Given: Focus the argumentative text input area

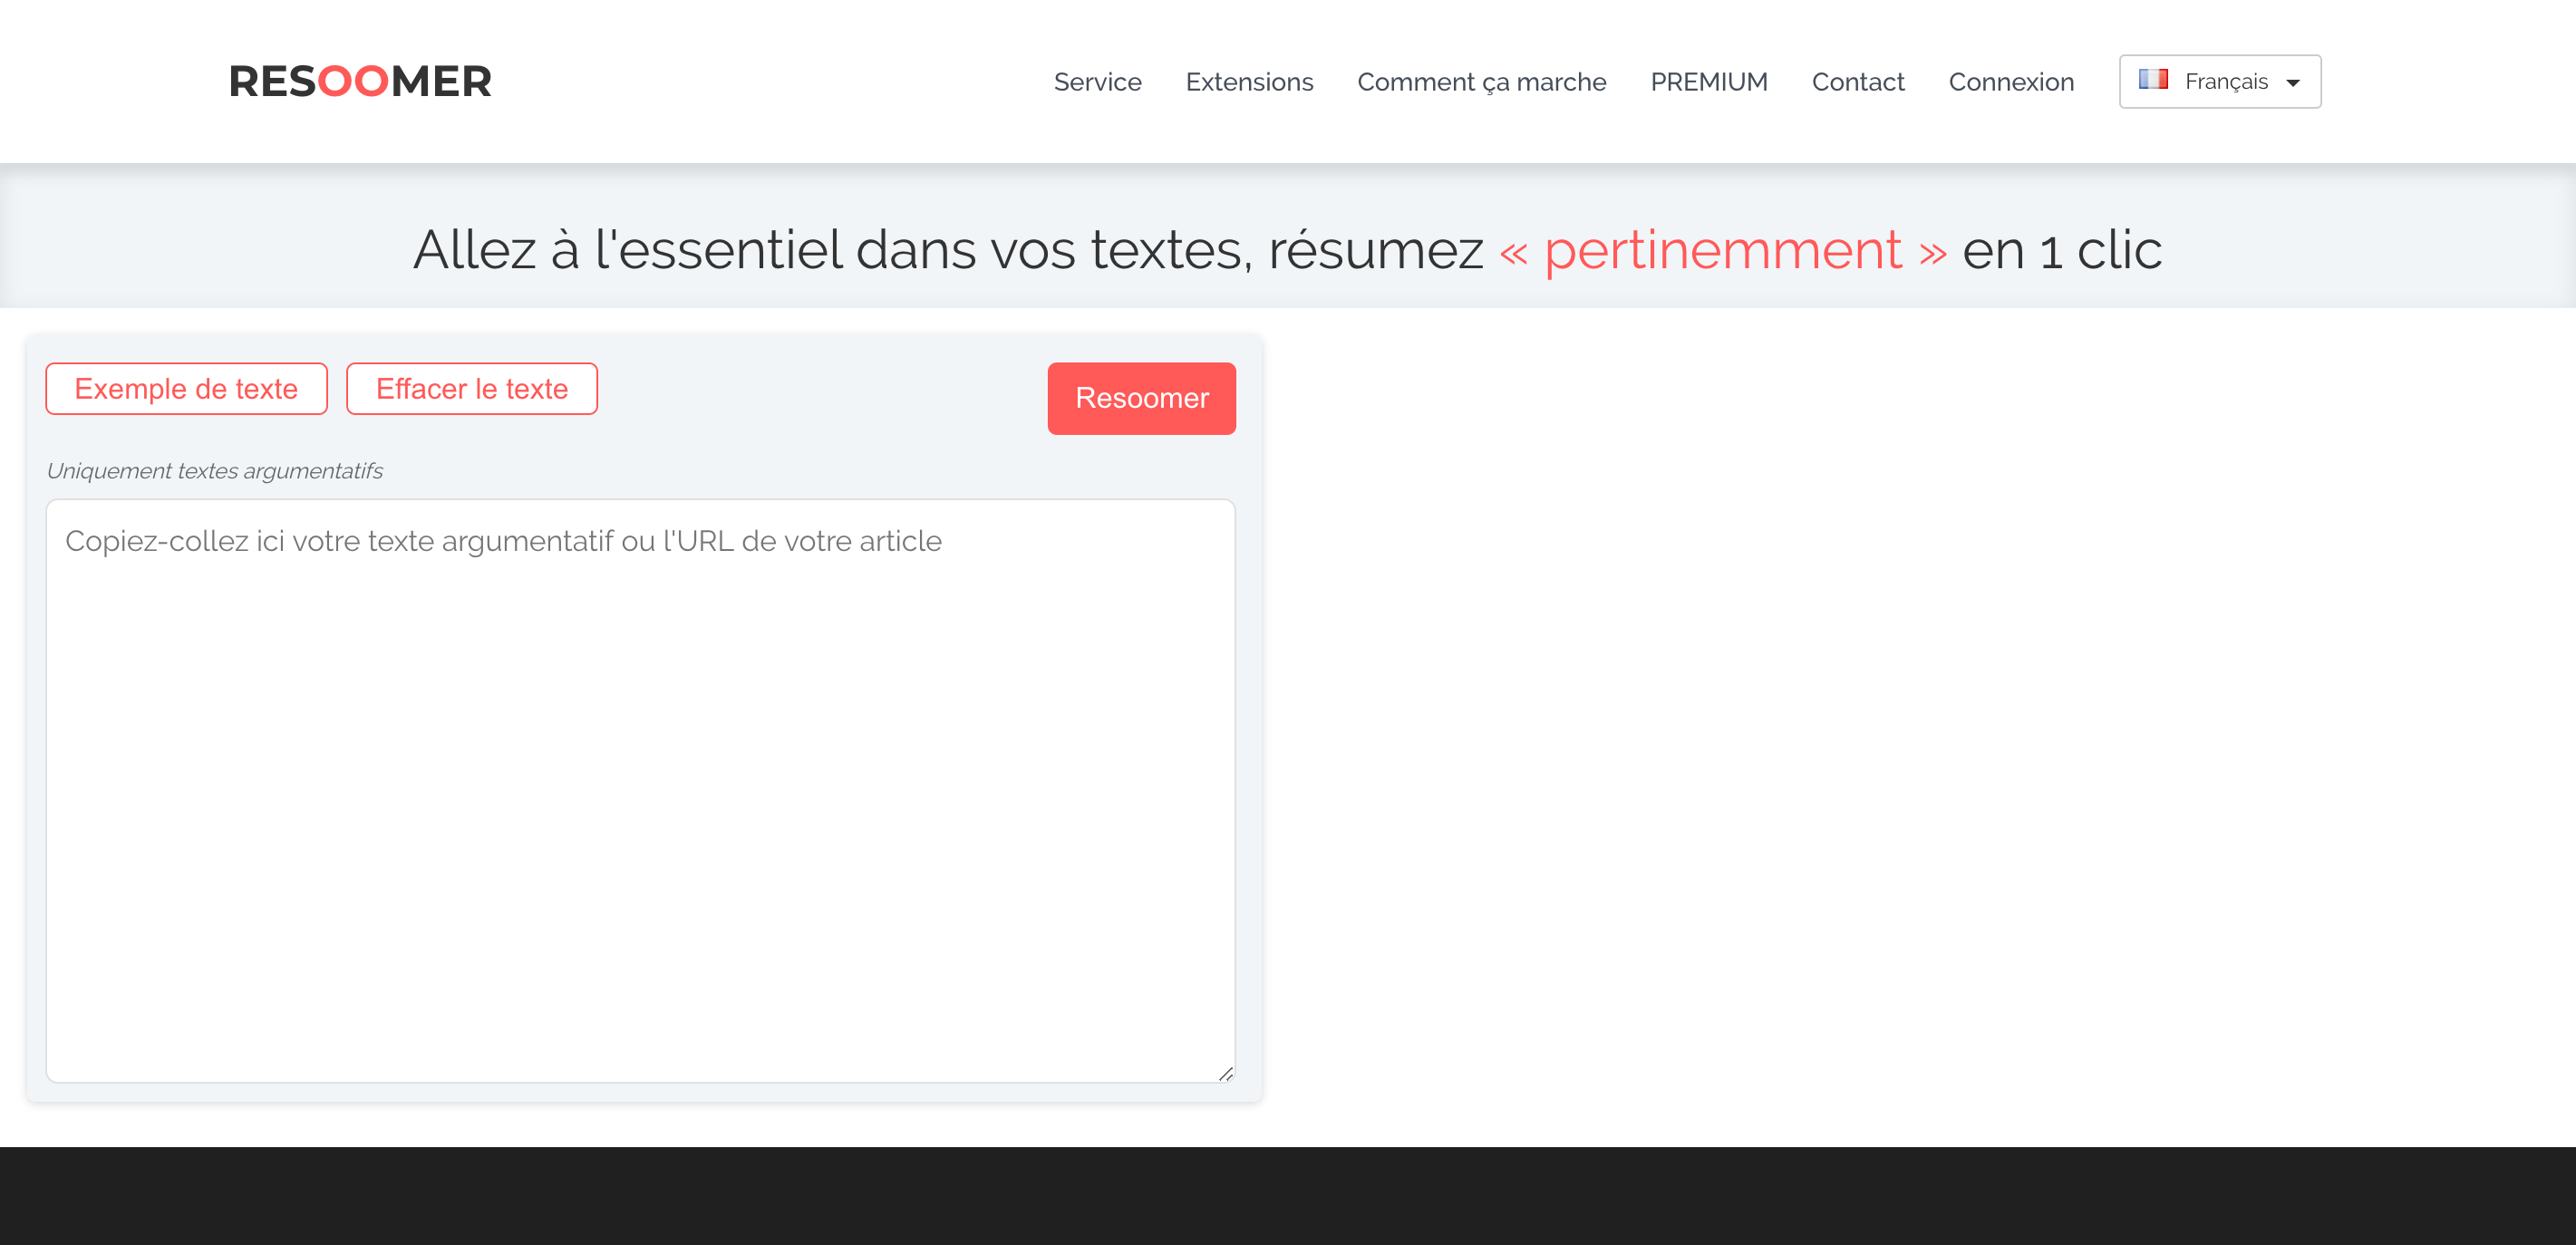Looking at the screenshot, I should [640, 790].
